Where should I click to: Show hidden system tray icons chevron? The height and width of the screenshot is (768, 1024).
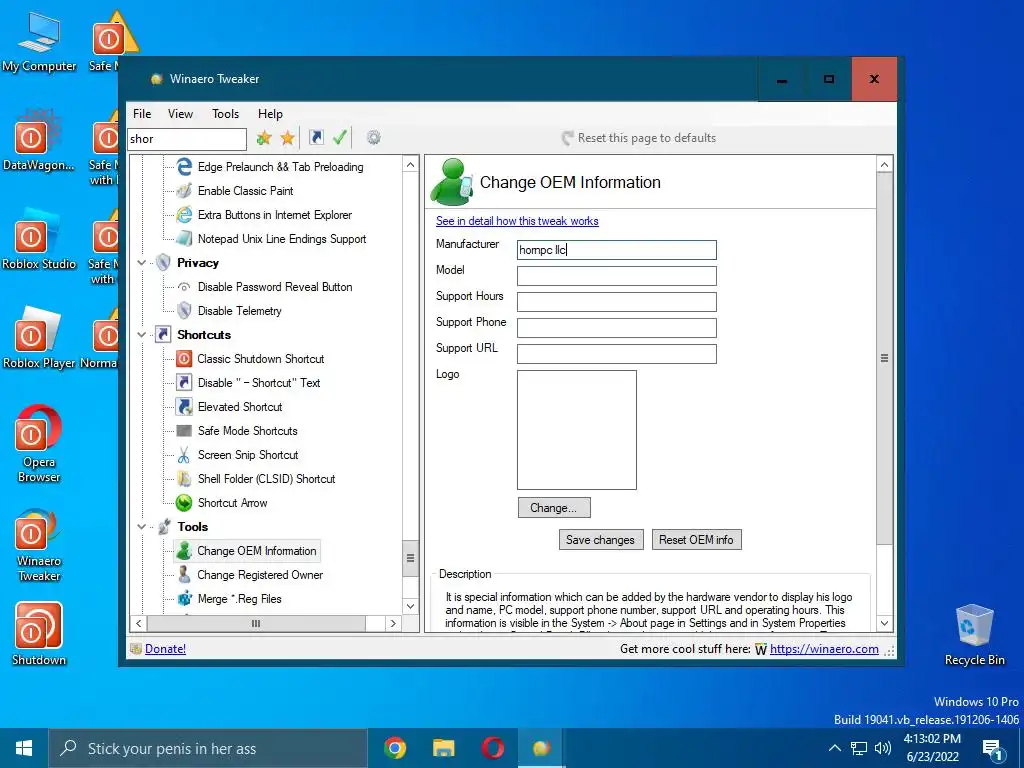tap(835, 748)
